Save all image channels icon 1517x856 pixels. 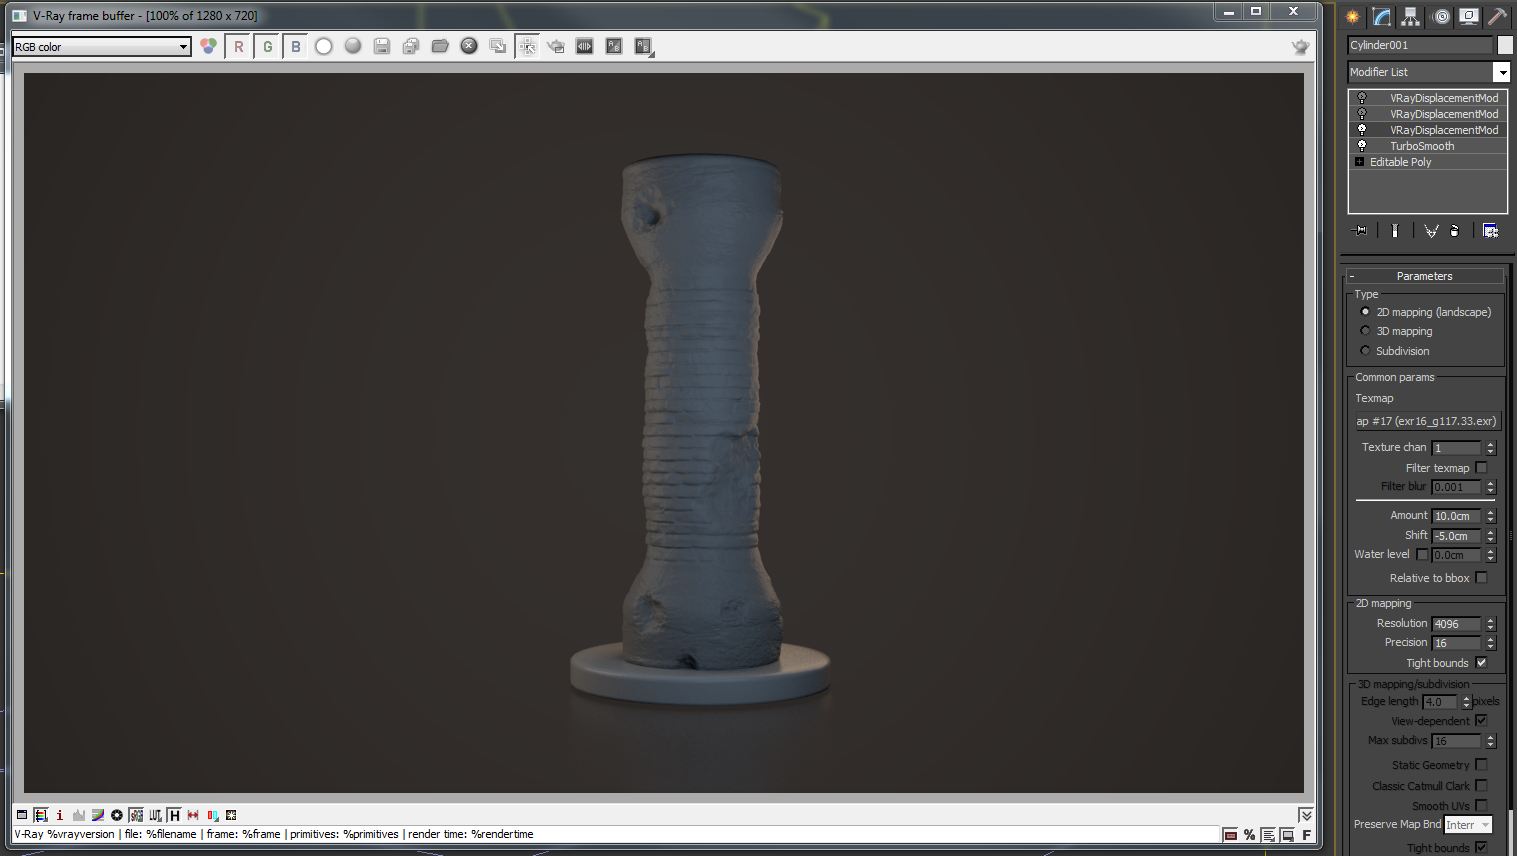[410, 46]
